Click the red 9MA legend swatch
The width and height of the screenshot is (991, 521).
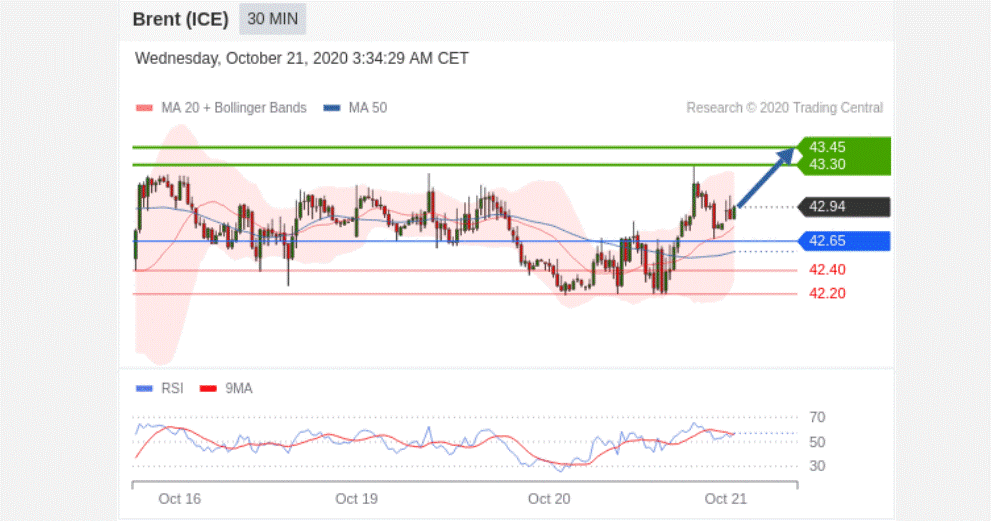point(208,389)
